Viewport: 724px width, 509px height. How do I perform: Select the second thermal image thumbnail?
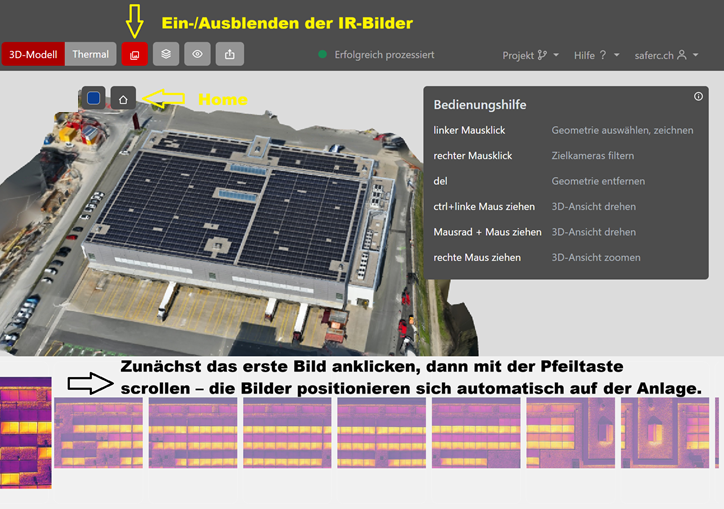pos(98,432)
